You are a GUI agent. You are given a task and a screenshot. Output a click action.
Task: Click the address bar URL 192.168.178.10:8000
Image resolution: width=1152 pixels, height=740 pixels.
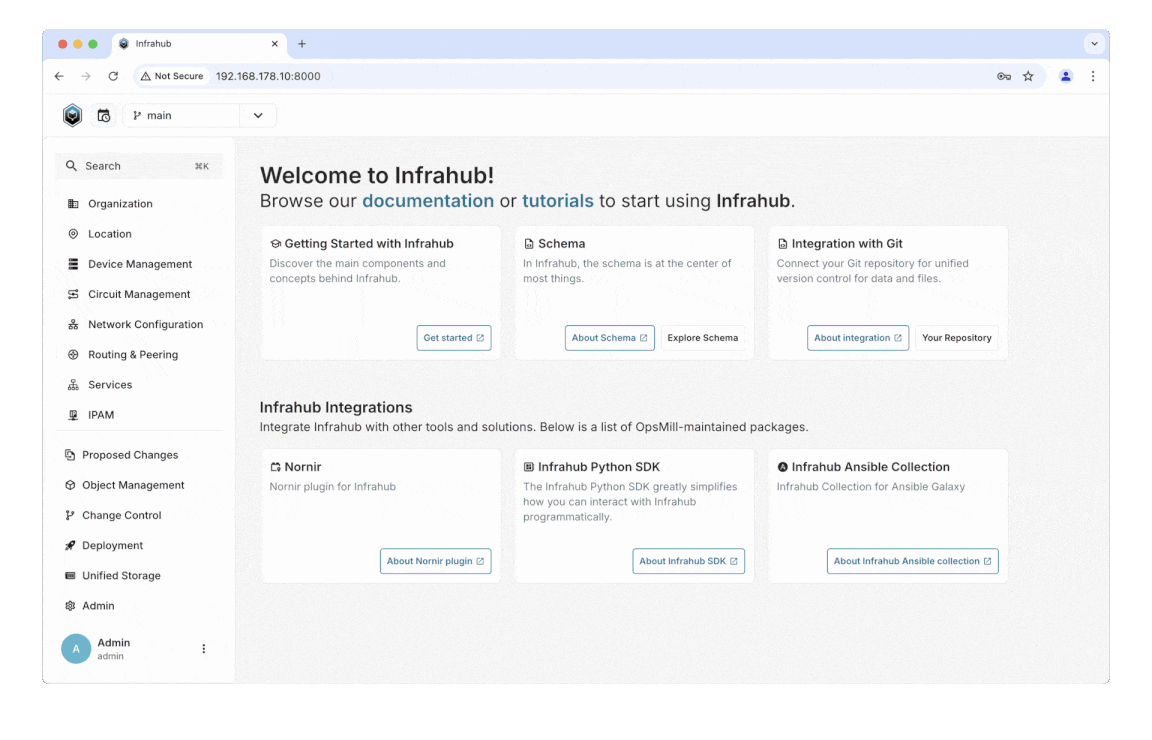click(268, 76)
